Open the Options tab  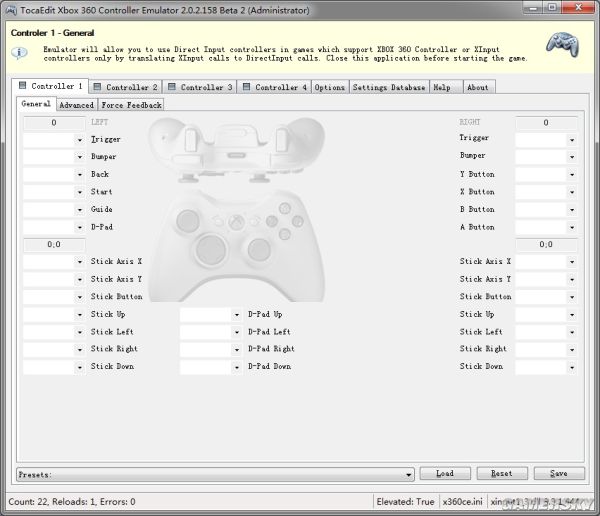pyautogui.click(x=330, y=87)
